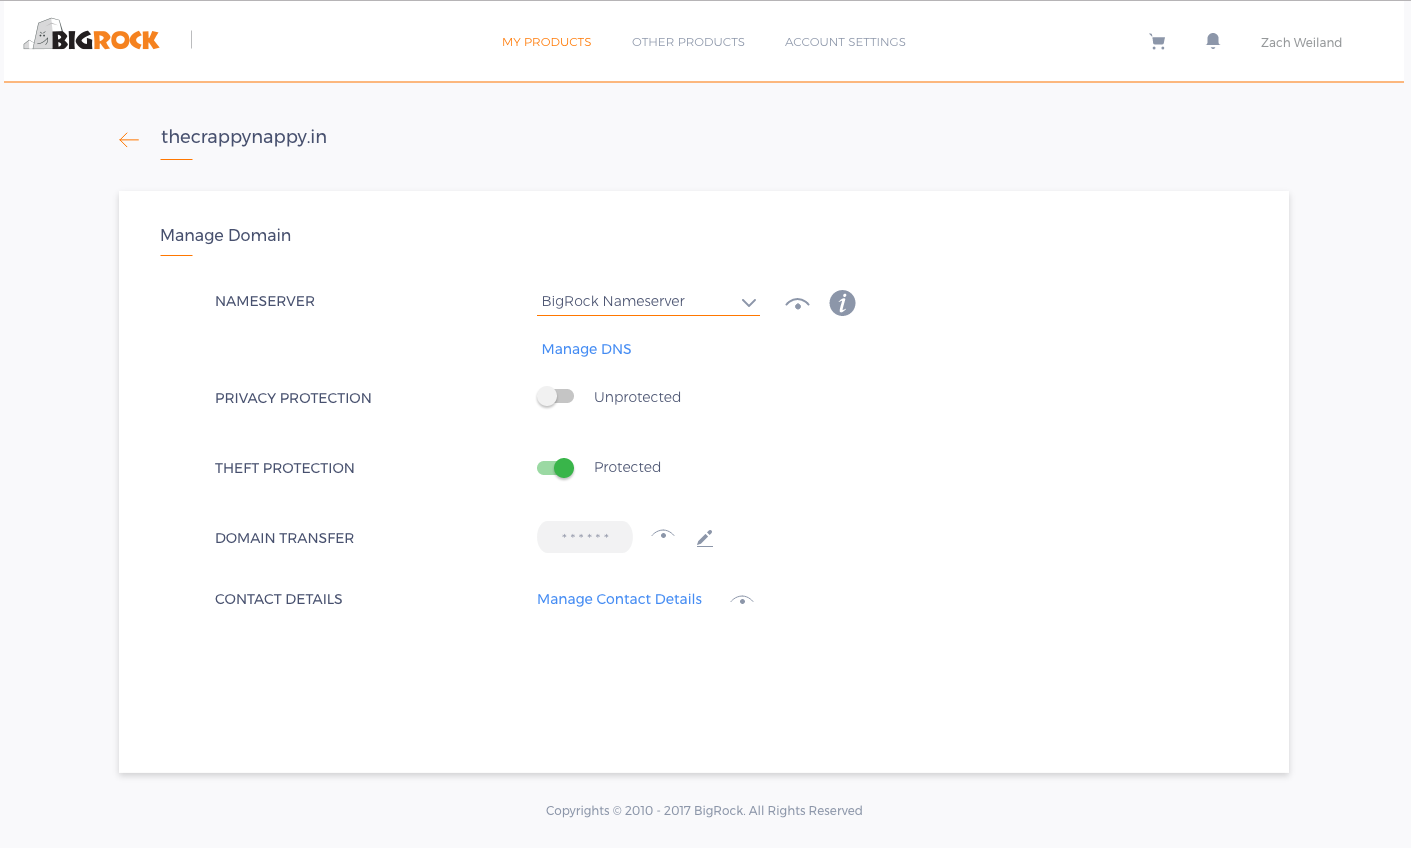Open Zach Weiland account menu
This screenshot has width=1411, height=848.
(1301, 42)
